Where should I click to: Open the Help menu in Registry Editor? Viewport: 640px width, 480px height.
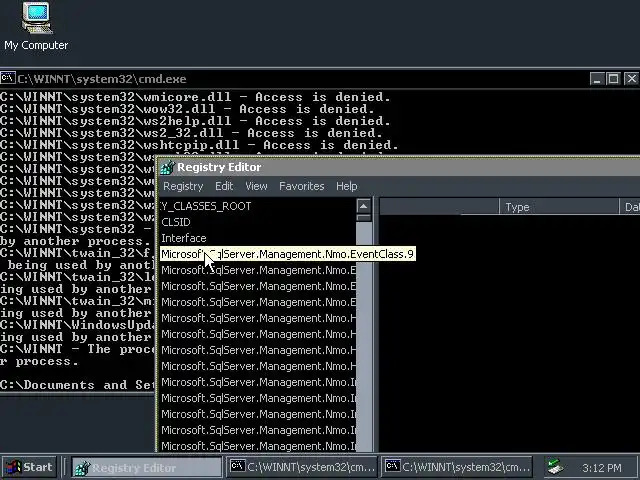(347, 186)
